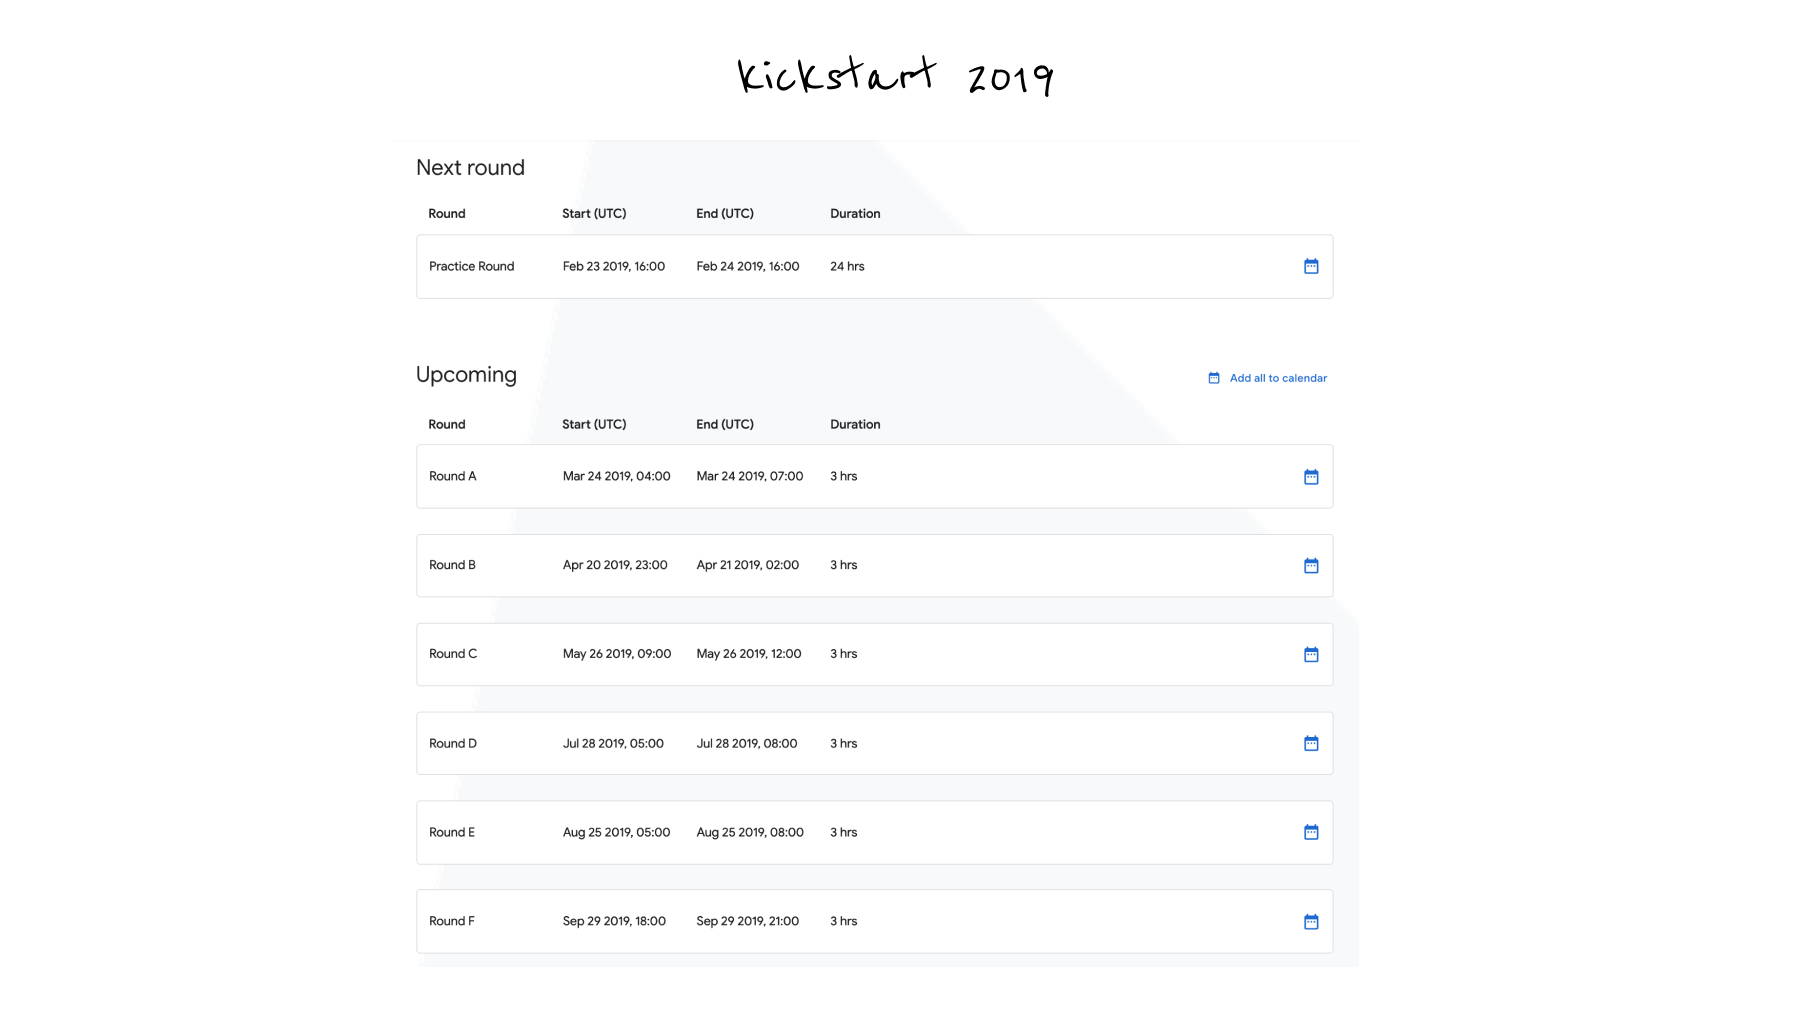Image resolution: width=1795 pixels, height=1017 pixels.
Task: Click the 'Upcoming' heading
Action: pyautogui.click(x=466, y=375)
